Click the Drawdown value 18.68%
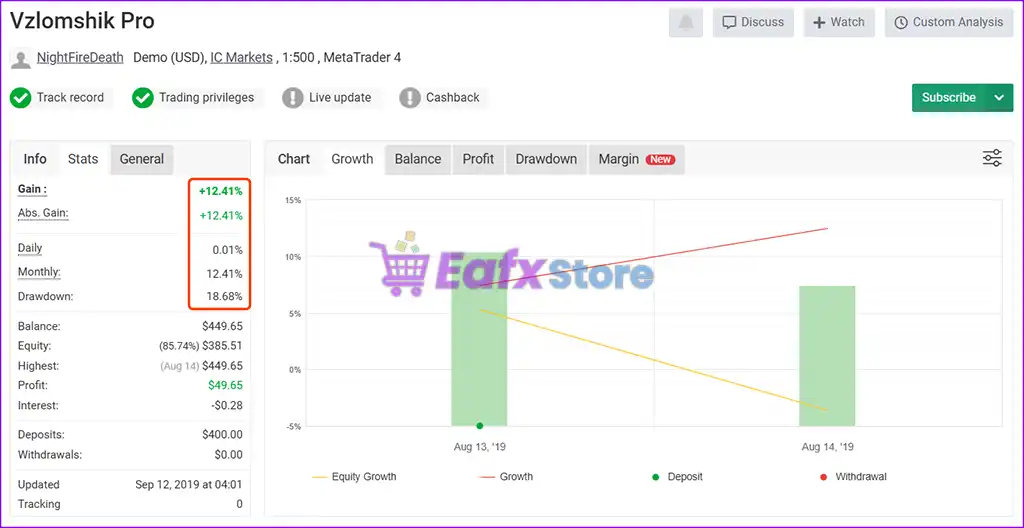Viewport: 1024px width, 528px height. [x=224, y=296]
